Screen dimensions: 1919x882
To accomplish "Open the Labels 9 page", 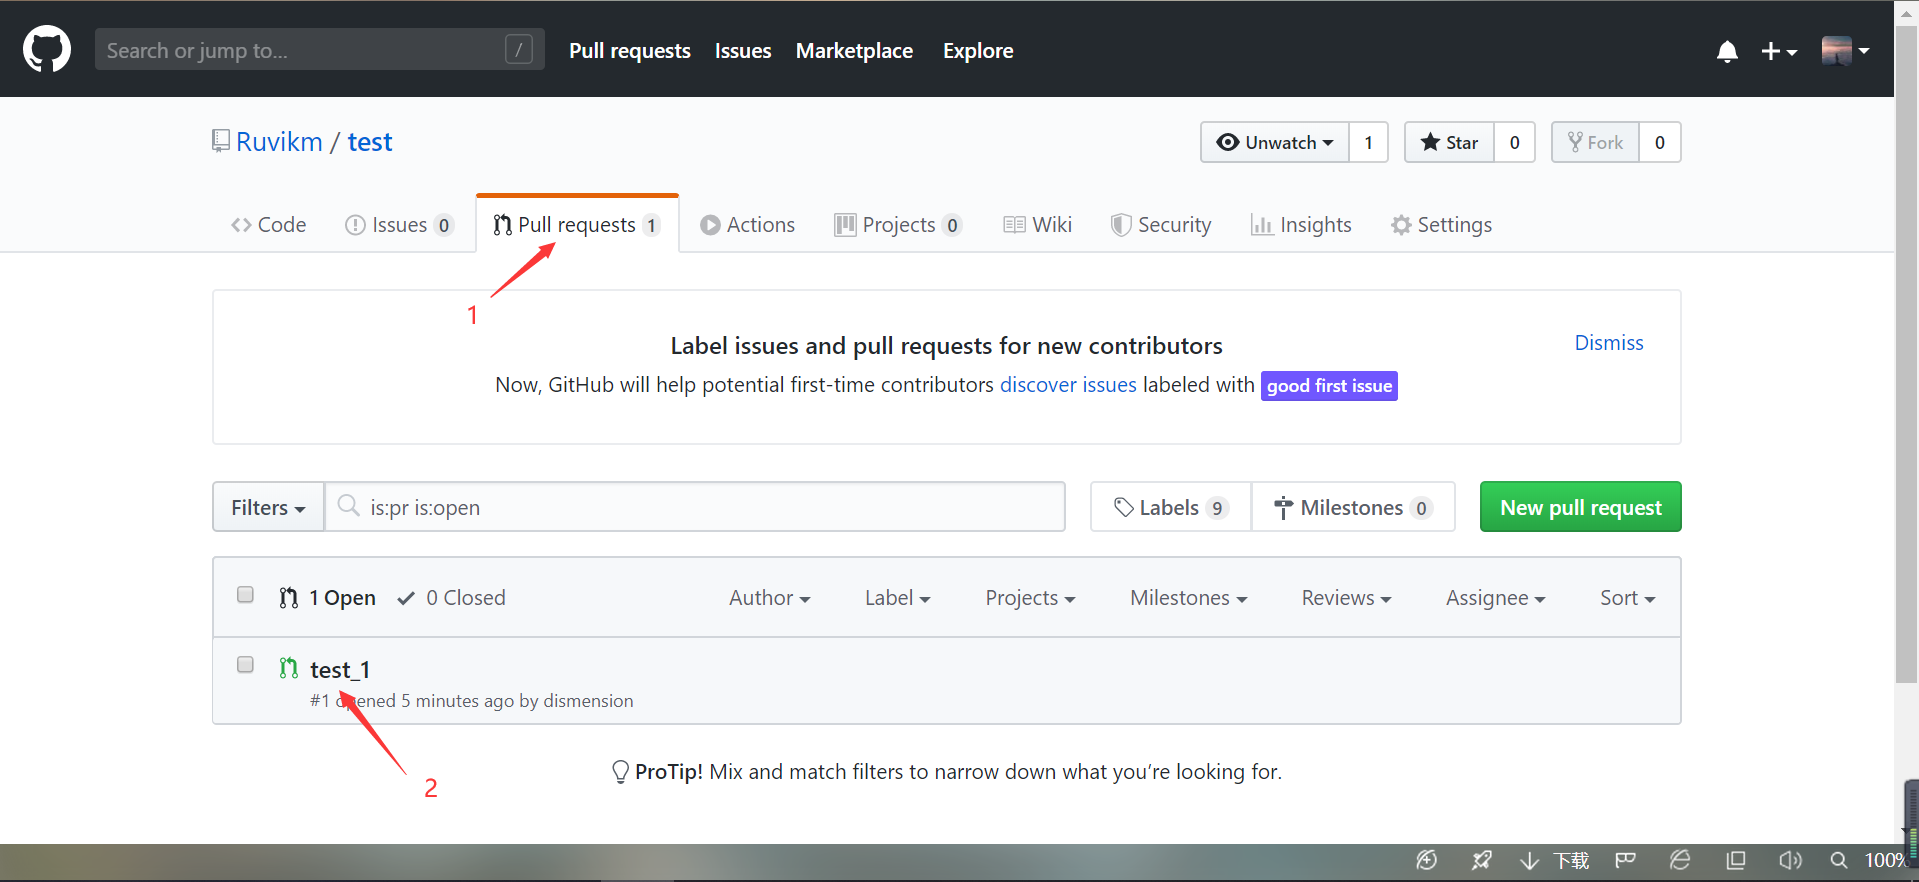I will tap(1171, 507).
